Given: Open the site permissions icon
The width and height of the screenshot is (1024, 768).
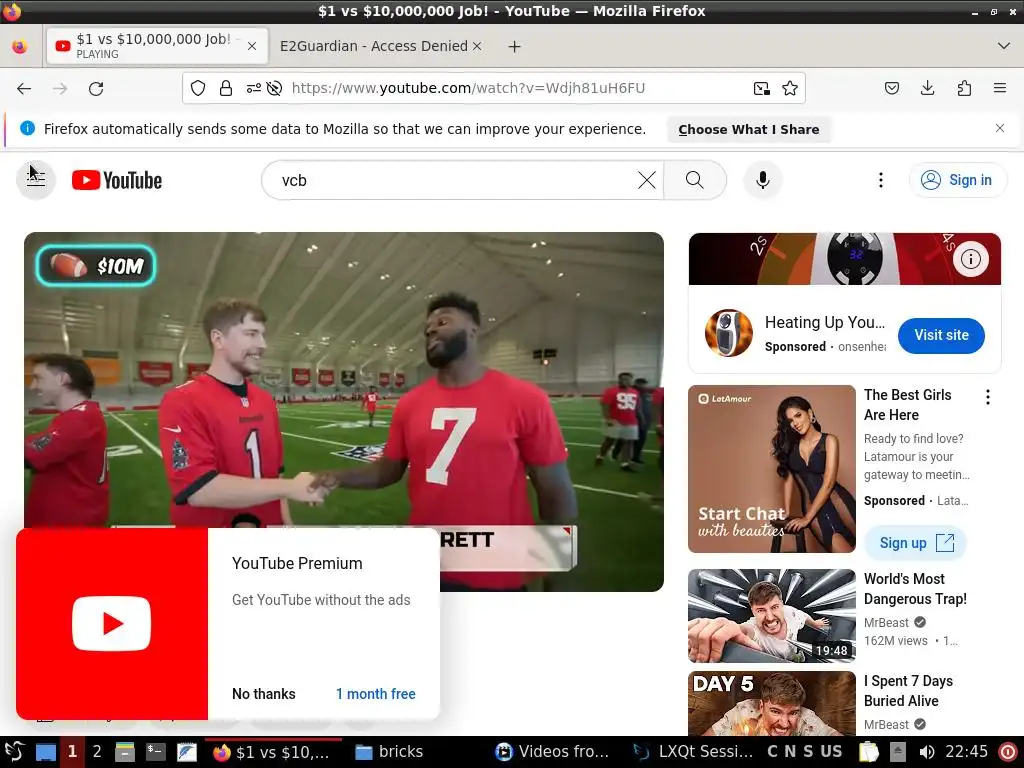Looking at the screenshot, I should coord(253,88).
